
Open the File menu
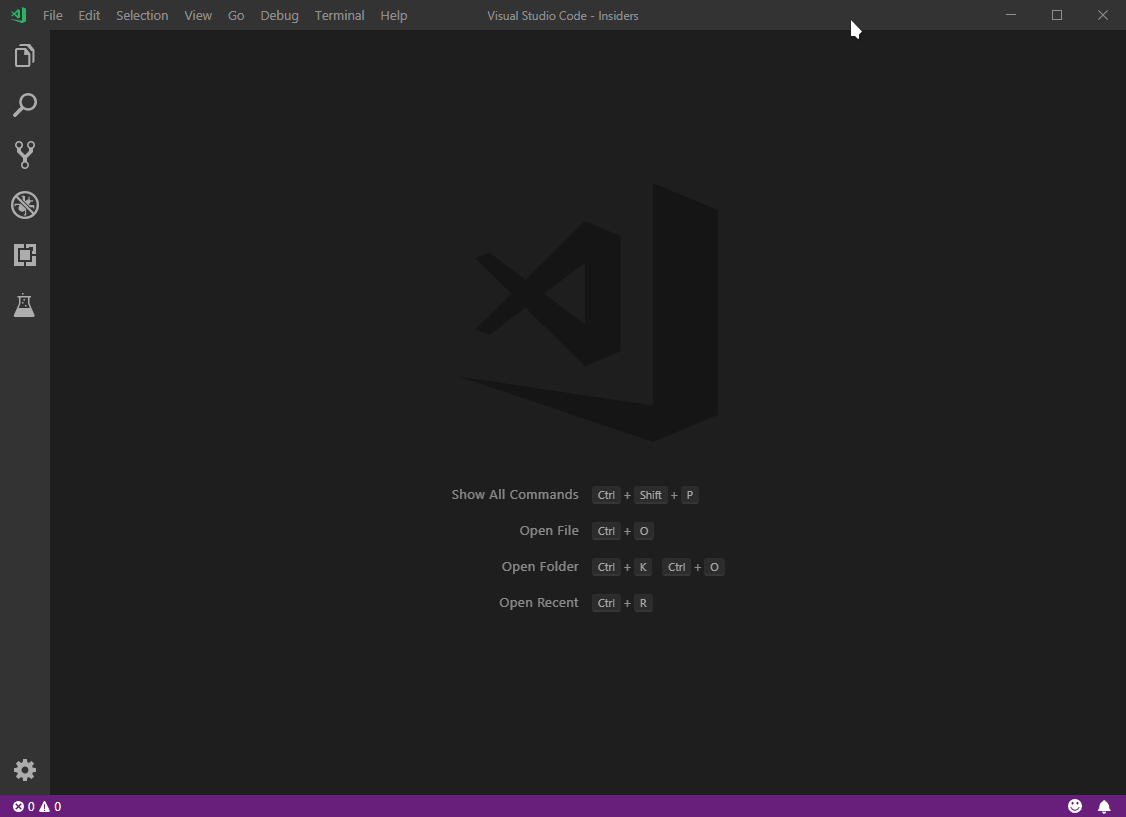click(52, 15)
